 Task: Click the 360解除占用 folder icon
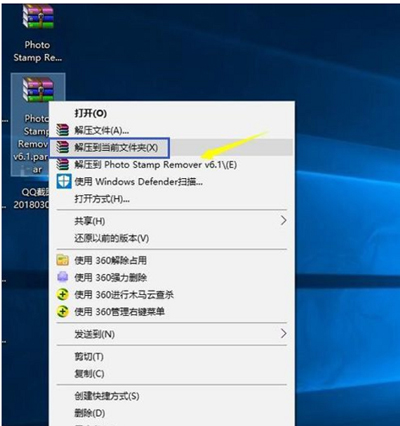[62, 260]
